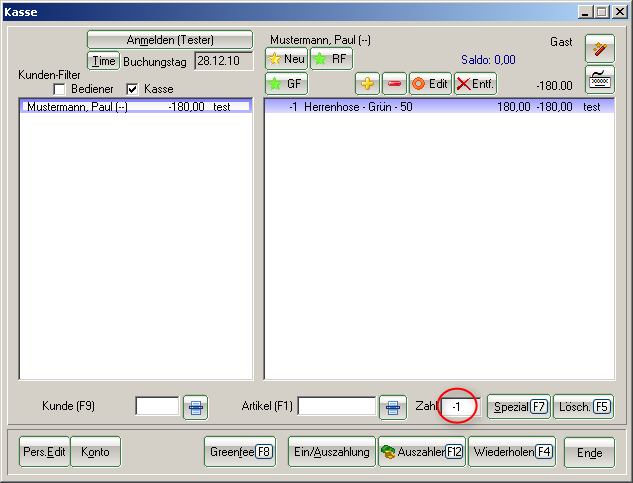Open the on-screen keyboard icon button
Image resolution: width=633 pixels, height=483 pixels.
pos(600,80)
